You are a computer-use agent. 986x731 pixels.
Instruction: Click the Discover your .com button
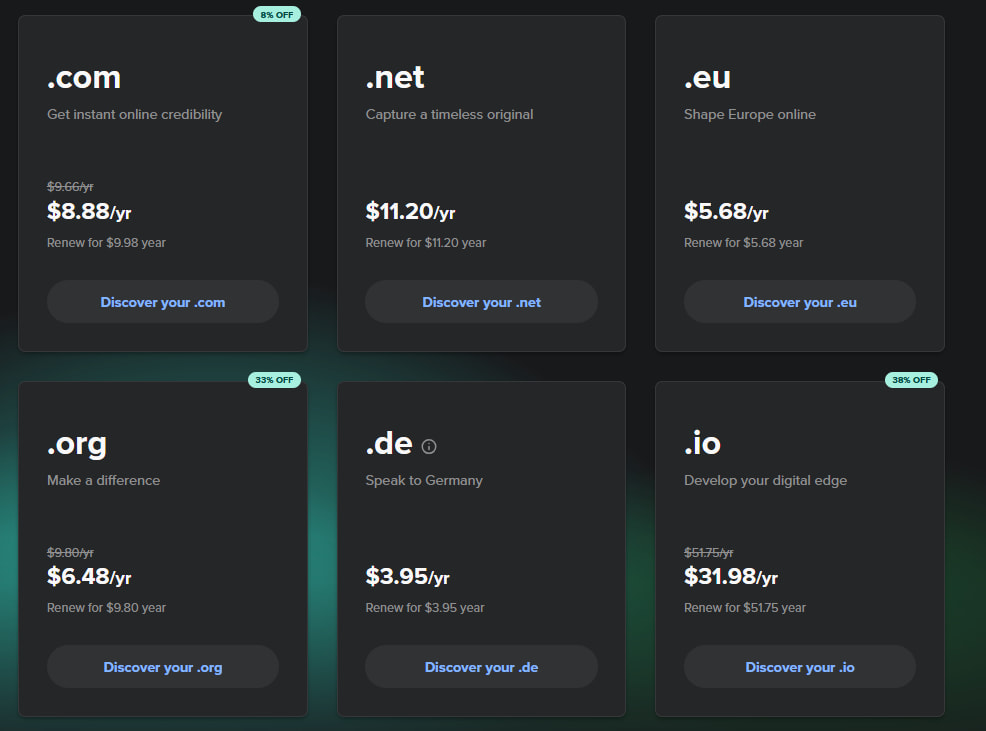(163, 302)
